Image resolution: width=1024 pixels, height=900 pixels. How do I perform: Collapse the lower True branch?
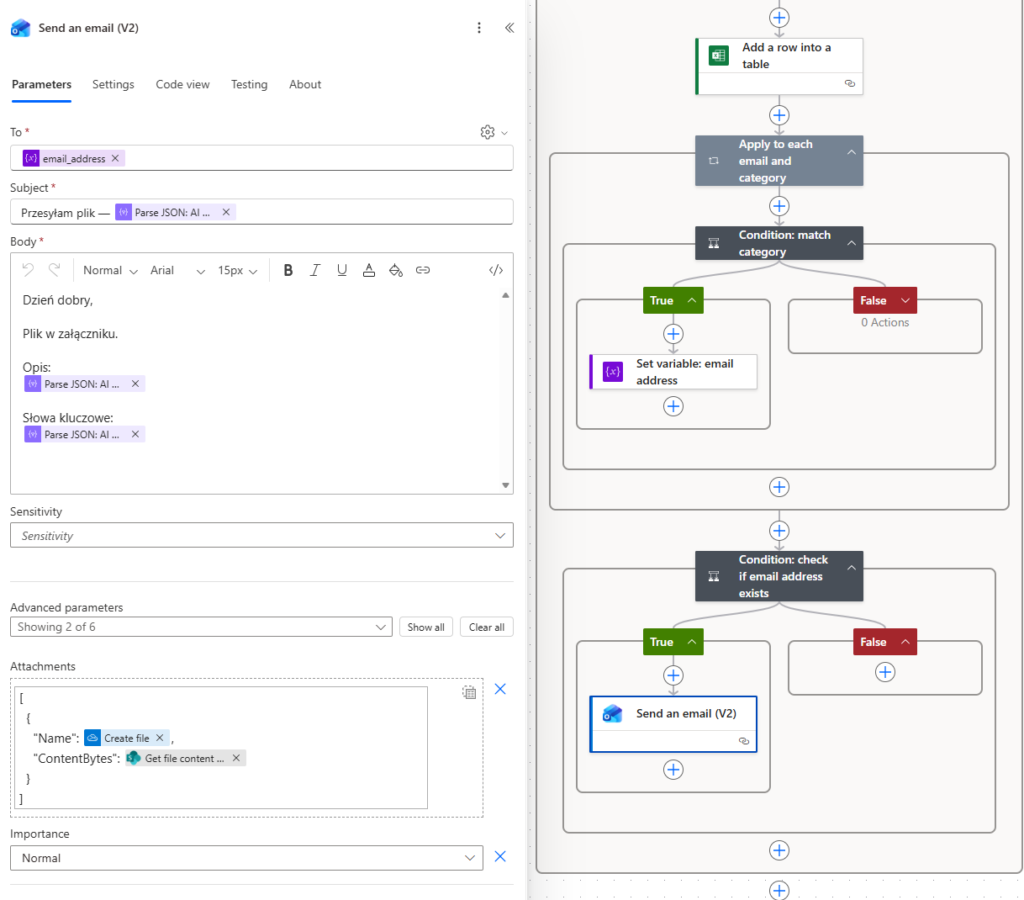pyautogui.click(x=692, y=641)
